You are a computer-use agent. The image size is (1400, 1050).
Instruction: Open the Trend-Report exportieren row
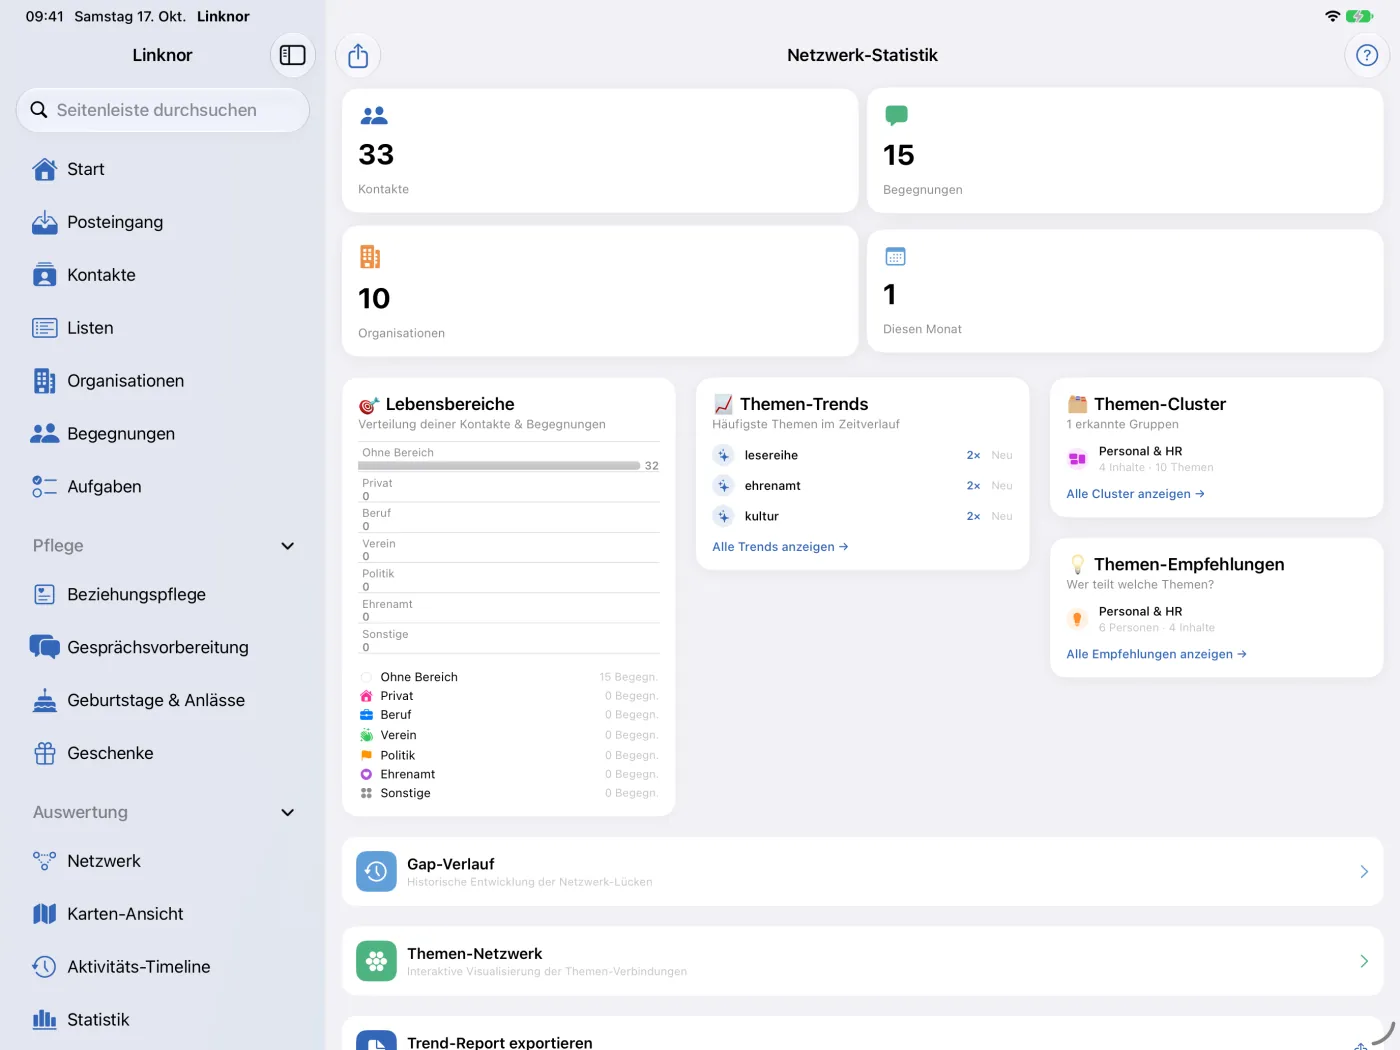pyautogui.click(x=863, y=1034)
